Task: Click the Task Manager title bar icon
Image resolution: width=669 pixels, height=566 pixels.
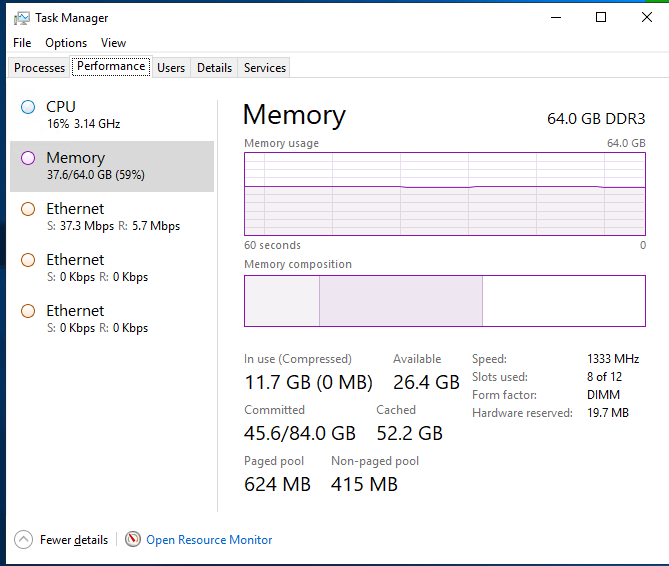Action: pos(21,18)
